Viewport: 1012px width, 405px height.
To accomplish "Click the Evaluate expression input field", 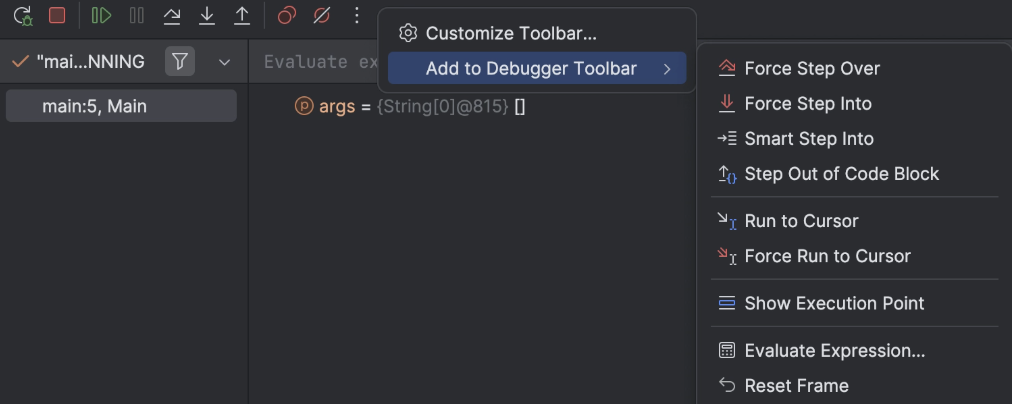I will (x=314, y=62).
